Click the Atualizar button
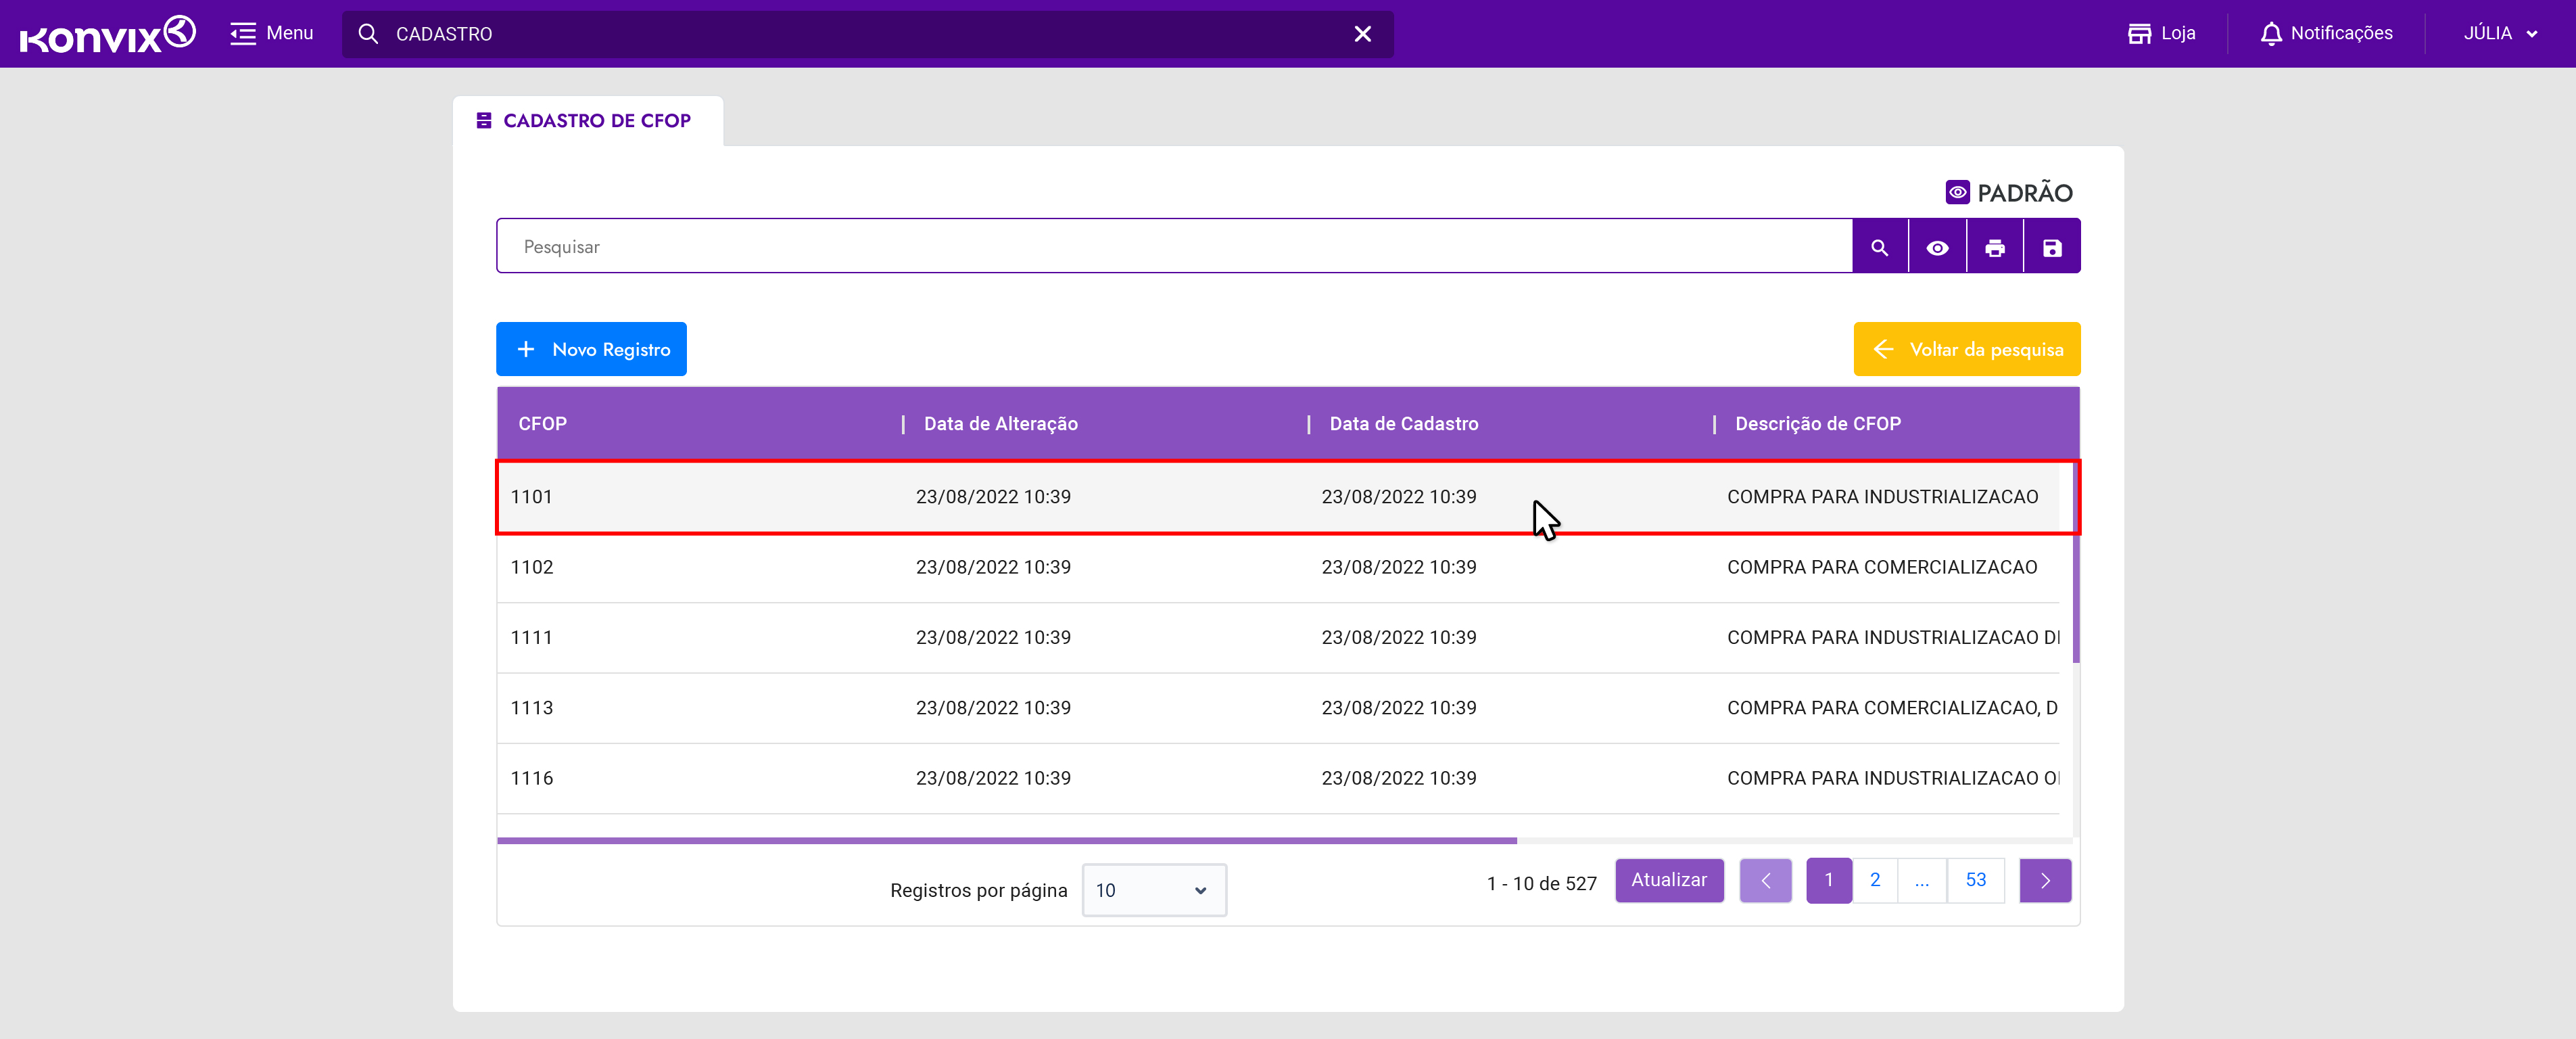 click(1668, 880)
